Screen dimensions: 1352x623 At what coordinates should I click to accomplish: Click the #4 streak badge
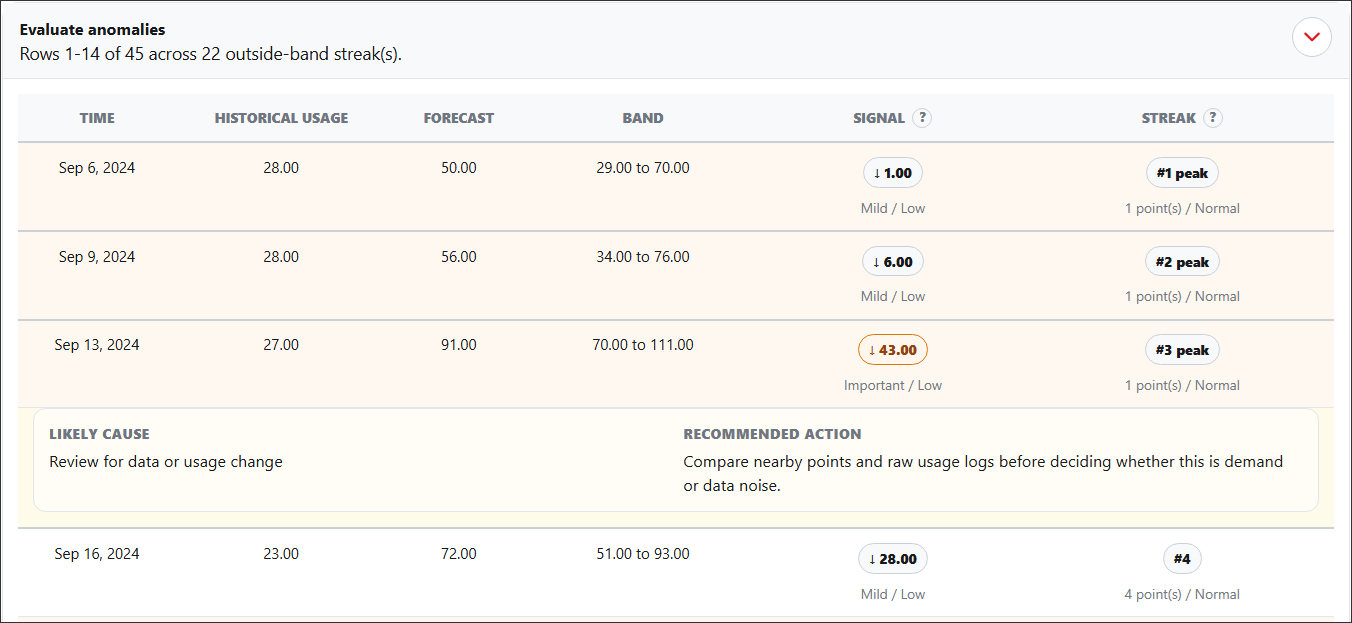tap(1182, 559)
